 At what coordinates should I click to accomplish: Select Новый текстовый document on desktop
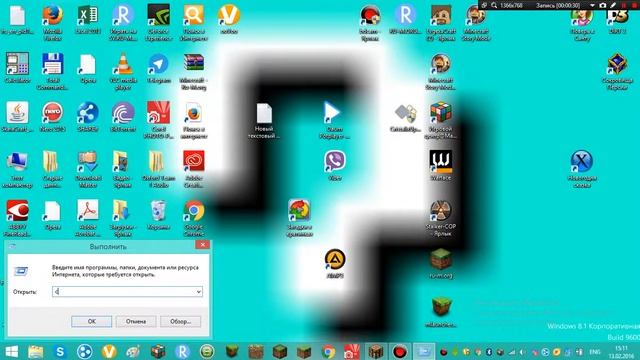click(x=264, y=113)
